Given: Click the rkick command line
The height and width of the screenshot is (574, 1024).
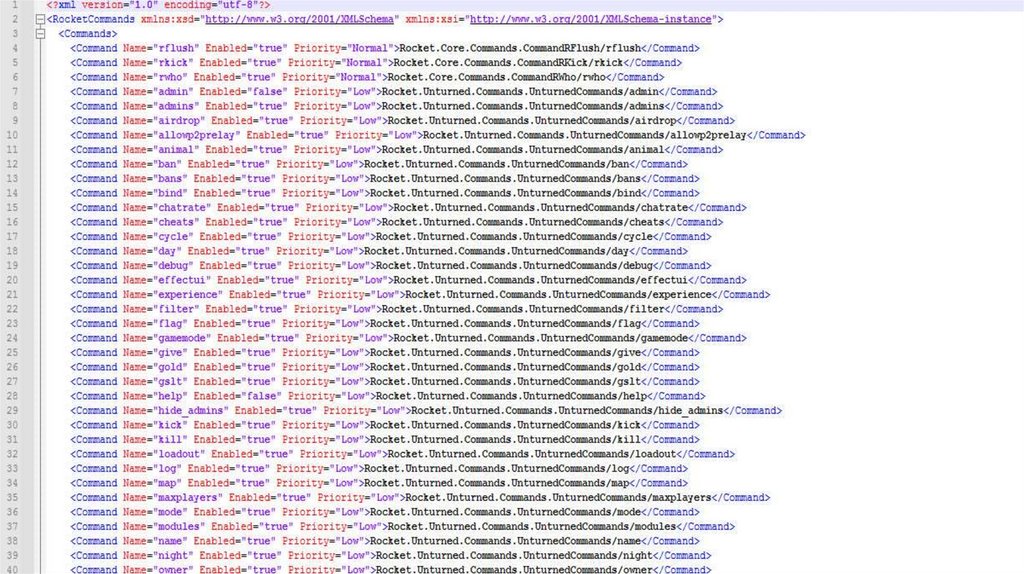Looking at the screenshot, I should [376, 63].
